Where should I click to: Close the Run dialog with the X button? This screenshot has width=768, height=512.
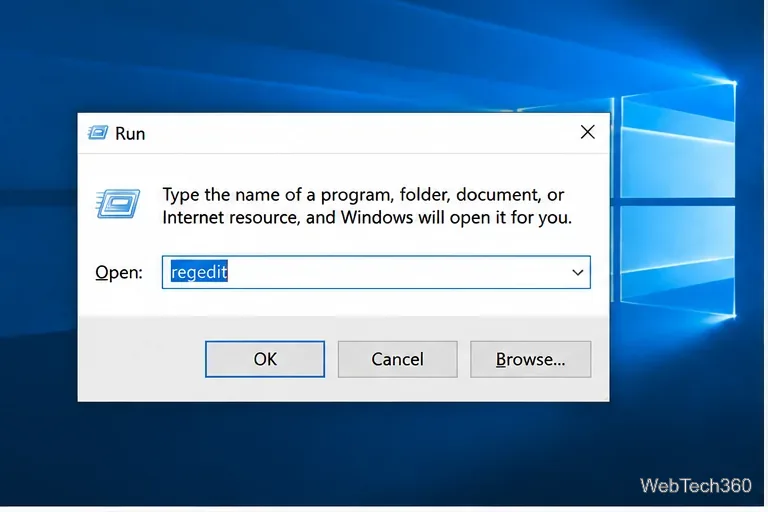pos(588,132)
